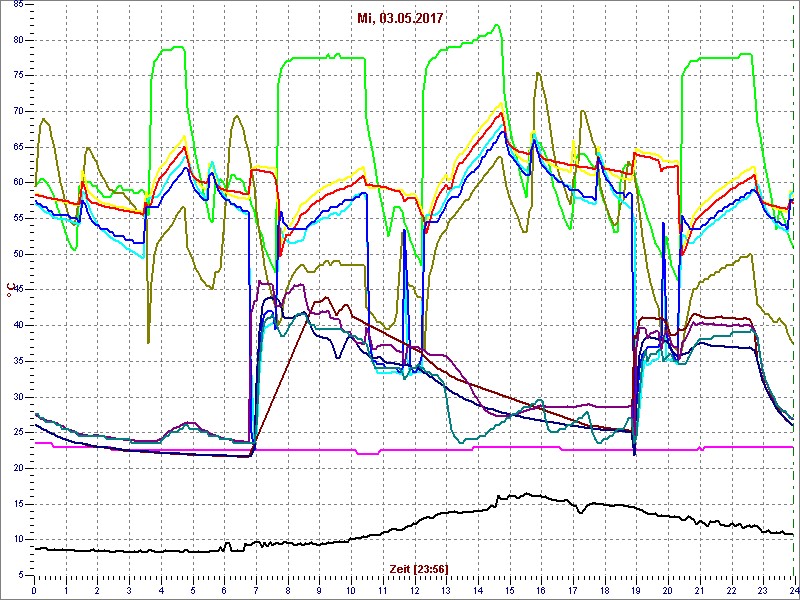Image resolution: width=800 pixels, height=600 pixels.
Task: Select the 40 temperature axis label
Action: pyautogui.click(x=18, y=326)
